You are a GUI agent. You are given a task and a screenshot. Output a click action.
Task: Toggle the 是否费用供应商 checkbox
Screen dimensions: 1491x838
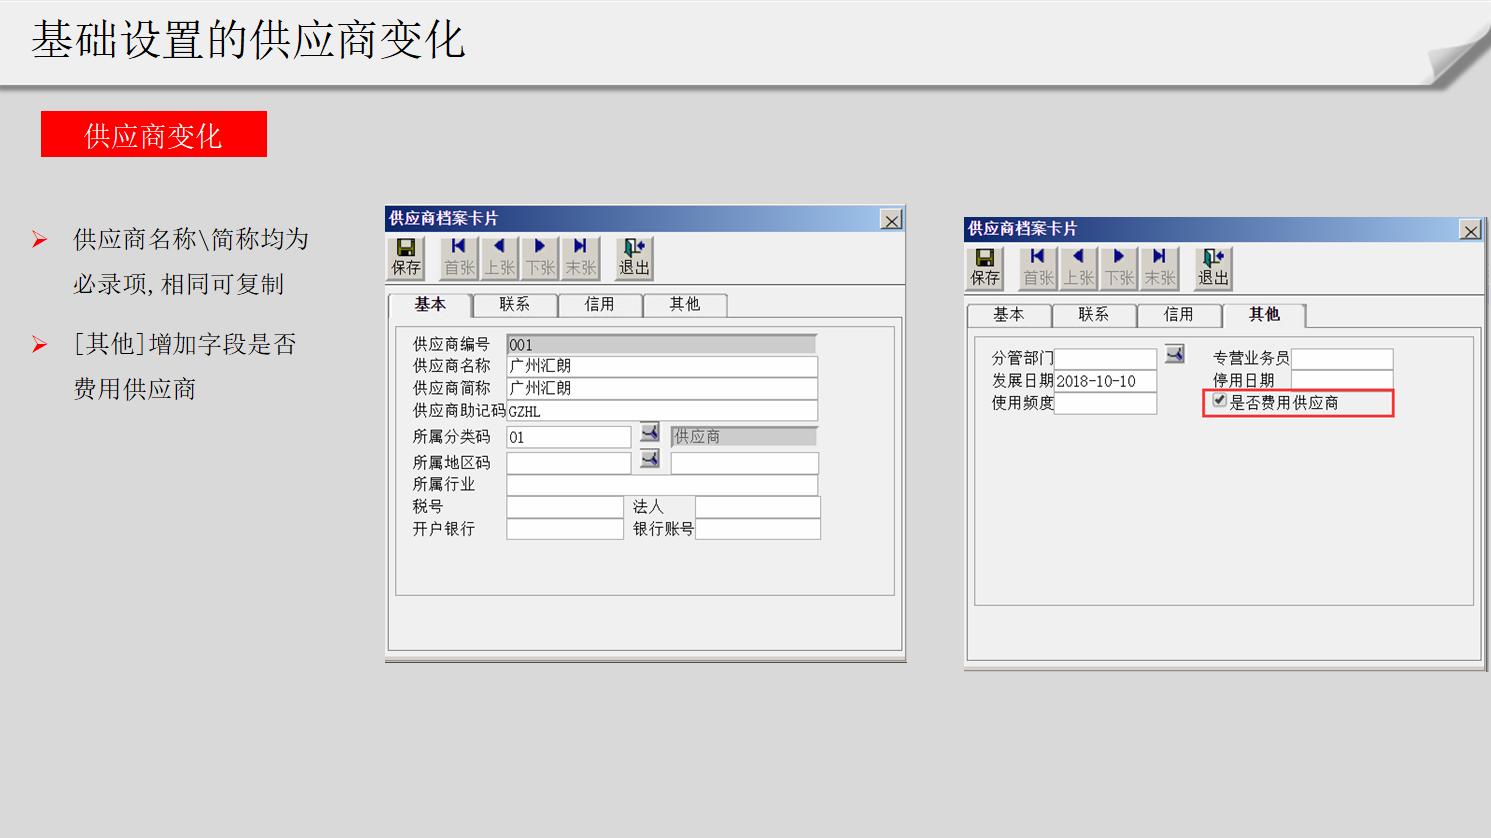tap(1219, 401)
